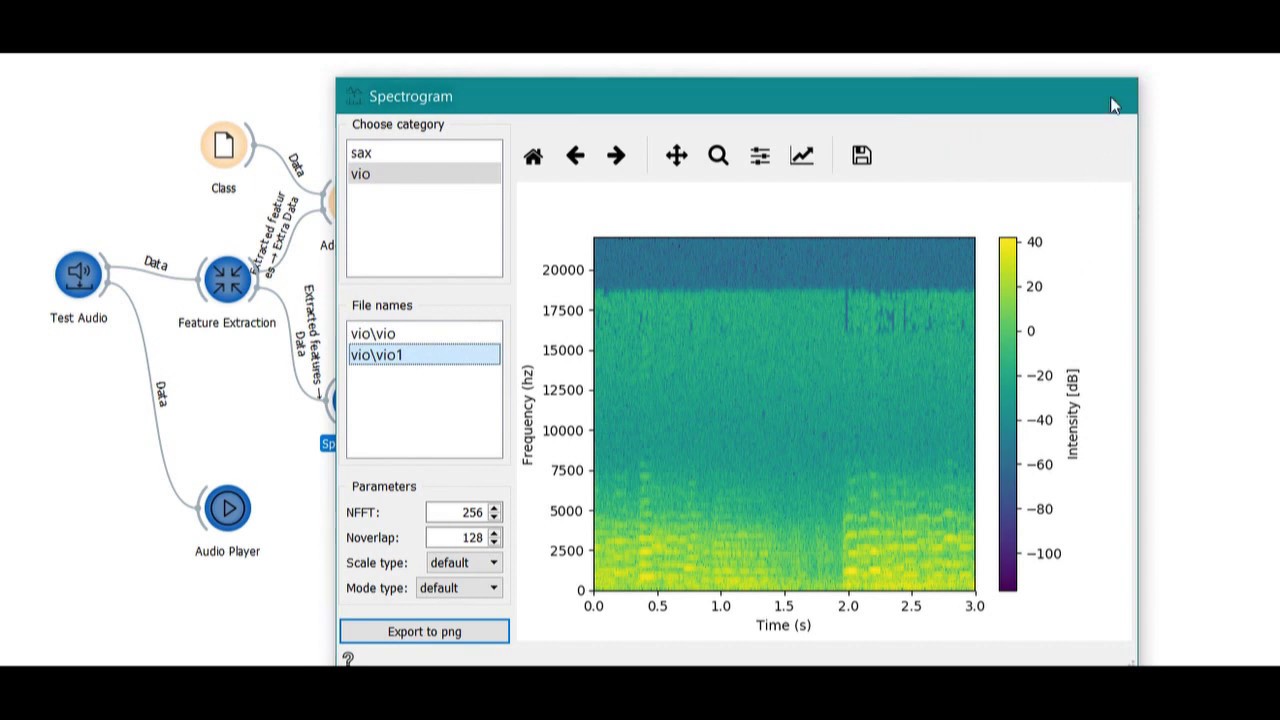Activate the Pan axes tool
The image size is (1280, 720).
[x=677, y=156]
